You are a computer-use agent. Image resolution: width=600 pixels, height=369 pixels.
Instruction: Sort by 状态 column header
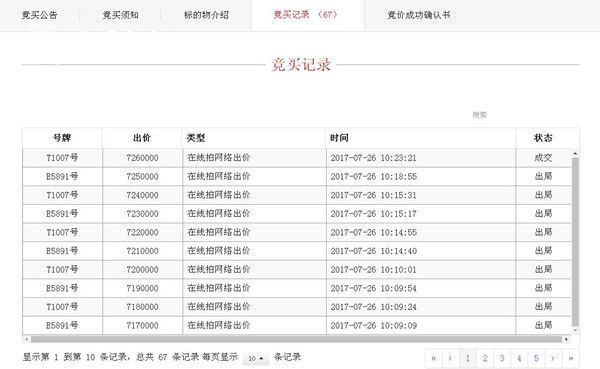click(x=543, y=138)
